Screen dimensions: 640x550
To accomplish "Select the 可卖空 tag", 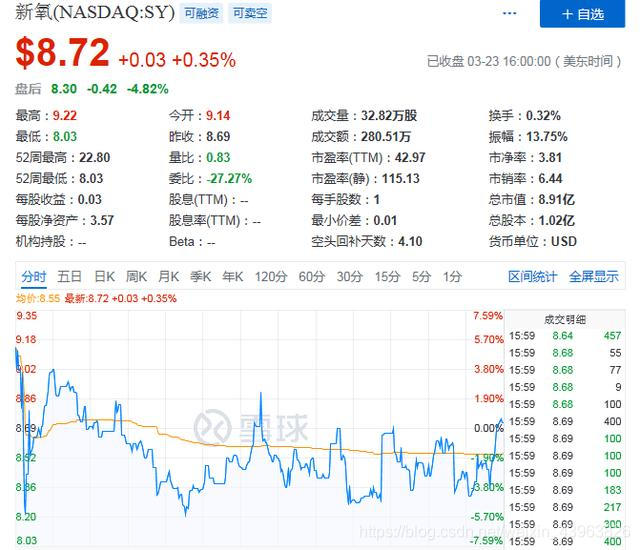I will tap(250, 13).
